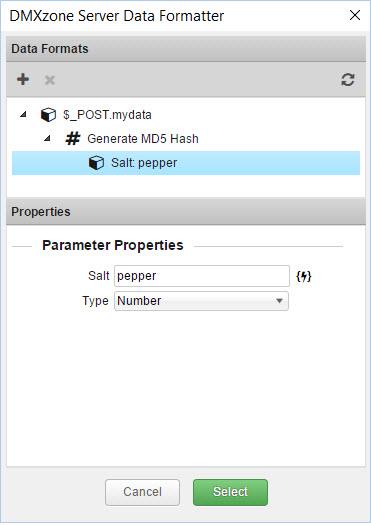
Task: Click the Properties panel header
Action: click(x=186, y=212)
